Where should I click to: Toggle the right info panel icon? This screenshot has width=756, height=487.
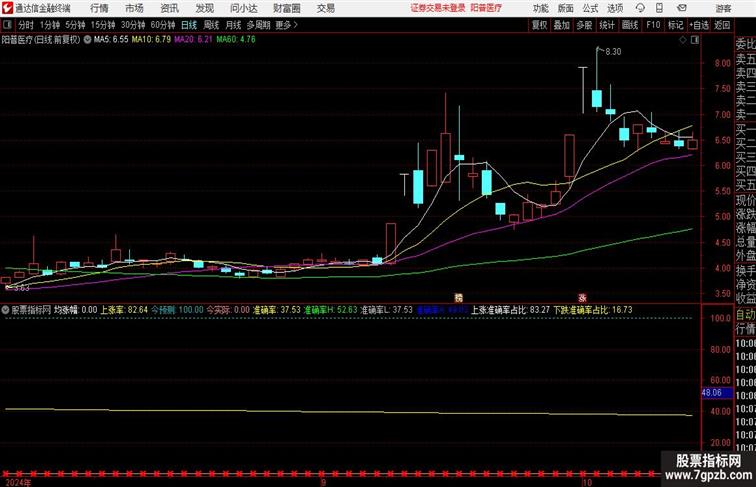[695, 40]
